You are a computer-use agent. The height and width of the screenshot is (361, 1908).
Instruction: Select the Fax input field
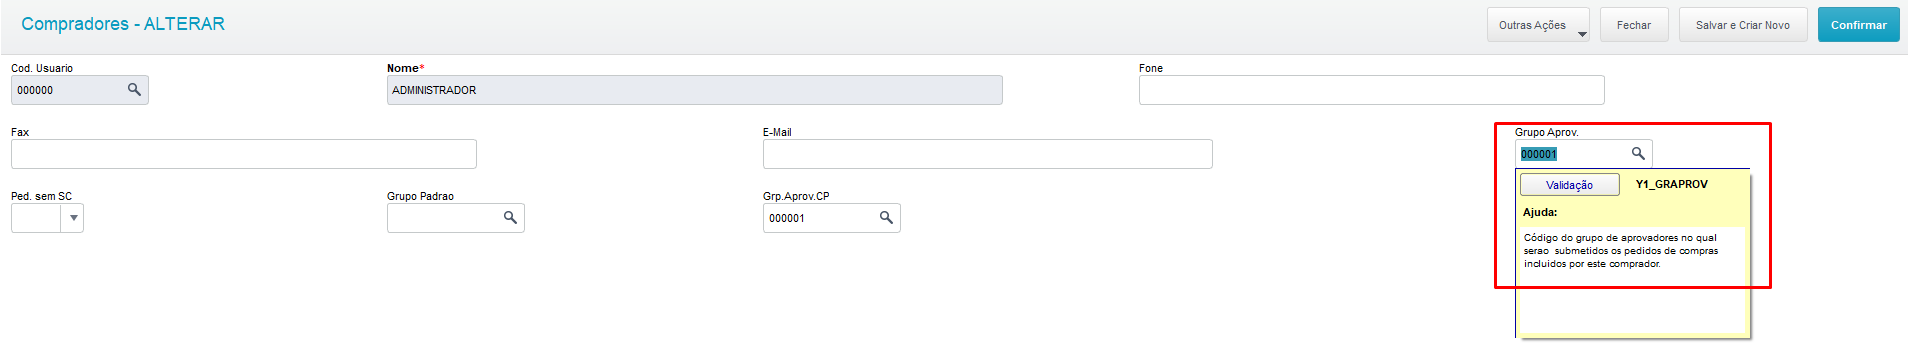tap(243, 154)
